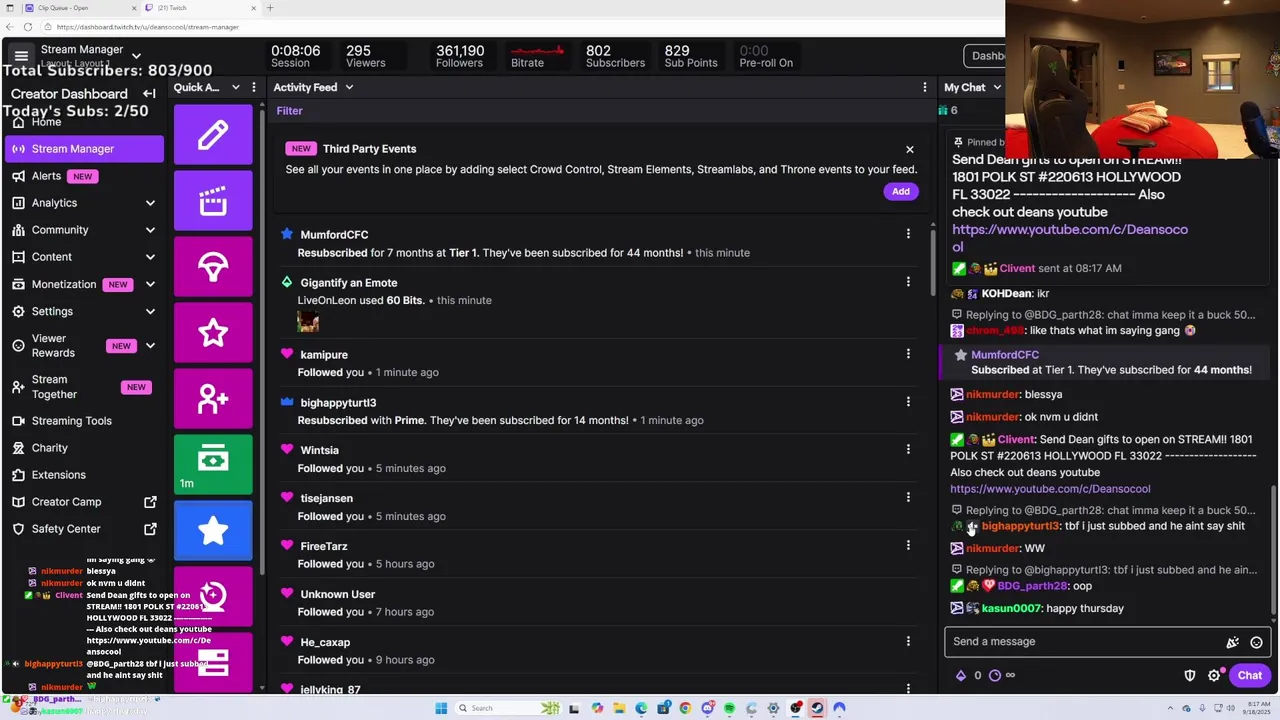This screenshot has width=1280, height=720.
Task: Expand the Content sidebar section
Action: click(x=150, y=257)
